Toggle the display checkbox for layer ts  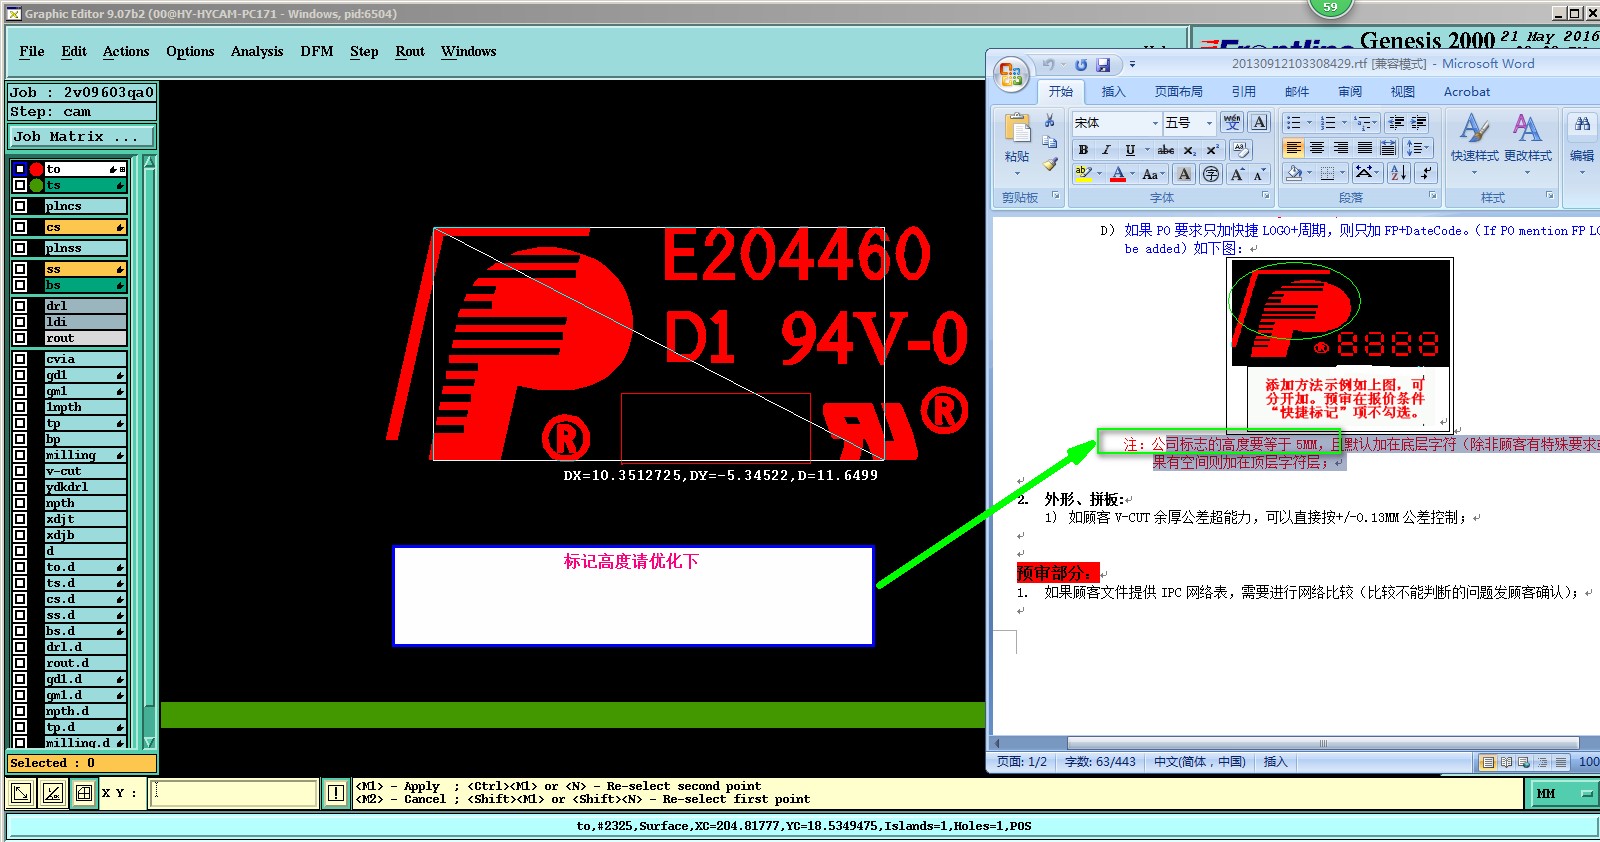20,185
